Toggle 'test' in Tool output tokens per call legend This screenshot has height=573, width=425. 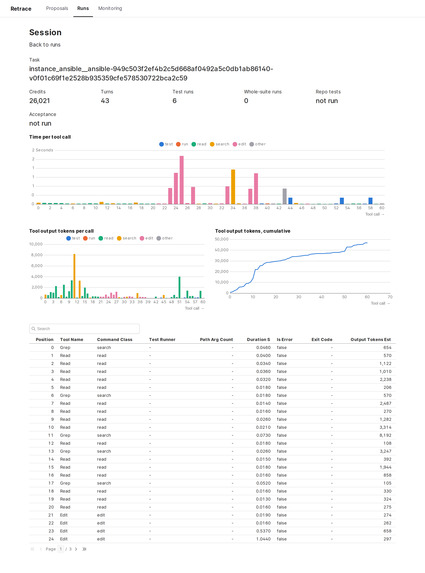pyautogui.click(x=73, y=238)
